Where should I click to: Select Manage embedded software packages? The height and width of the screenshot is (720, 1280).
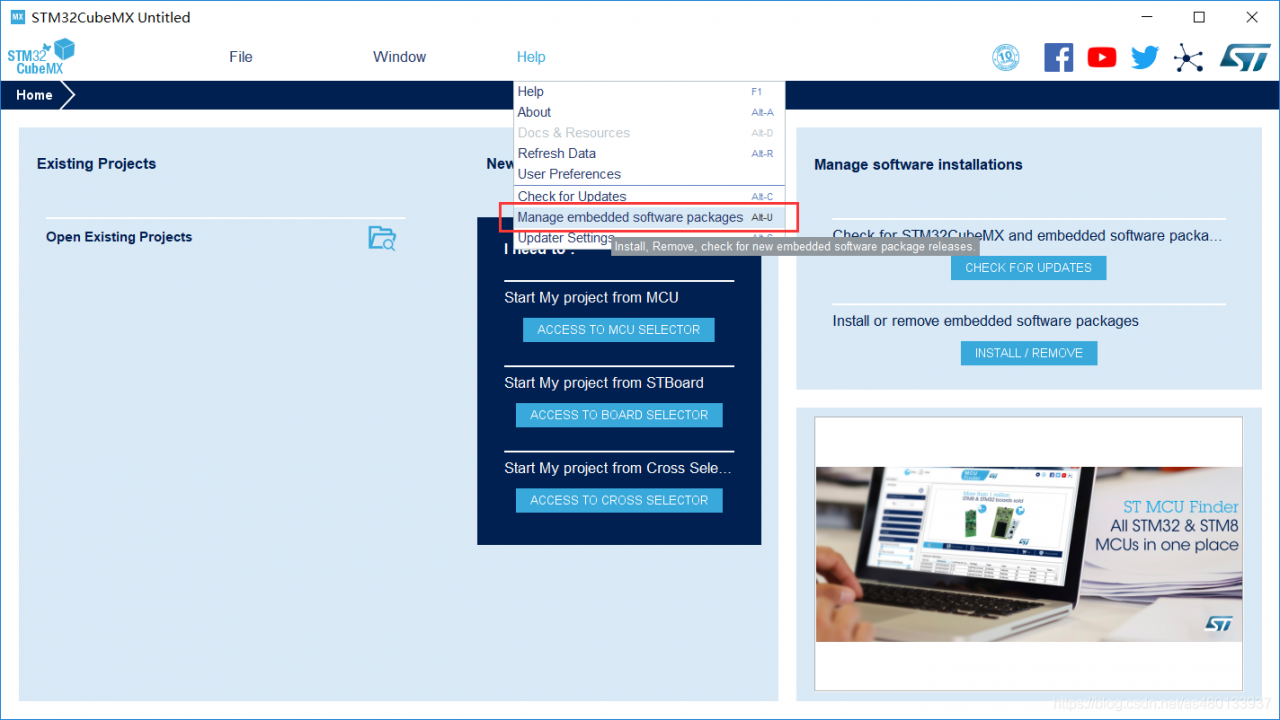649,217
